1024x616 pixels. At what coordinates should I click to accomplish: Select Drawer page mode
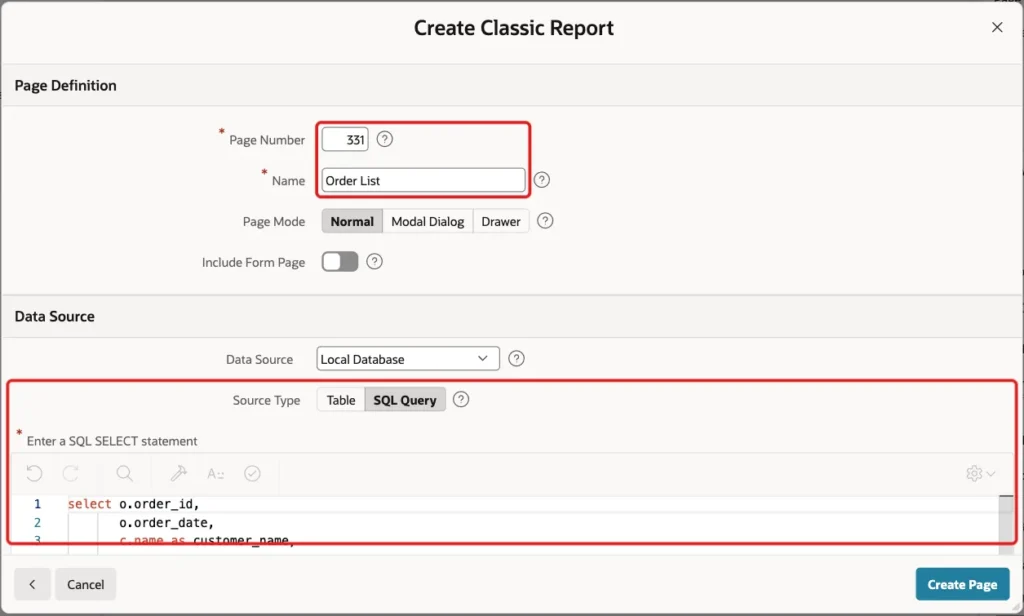point(501,221)
